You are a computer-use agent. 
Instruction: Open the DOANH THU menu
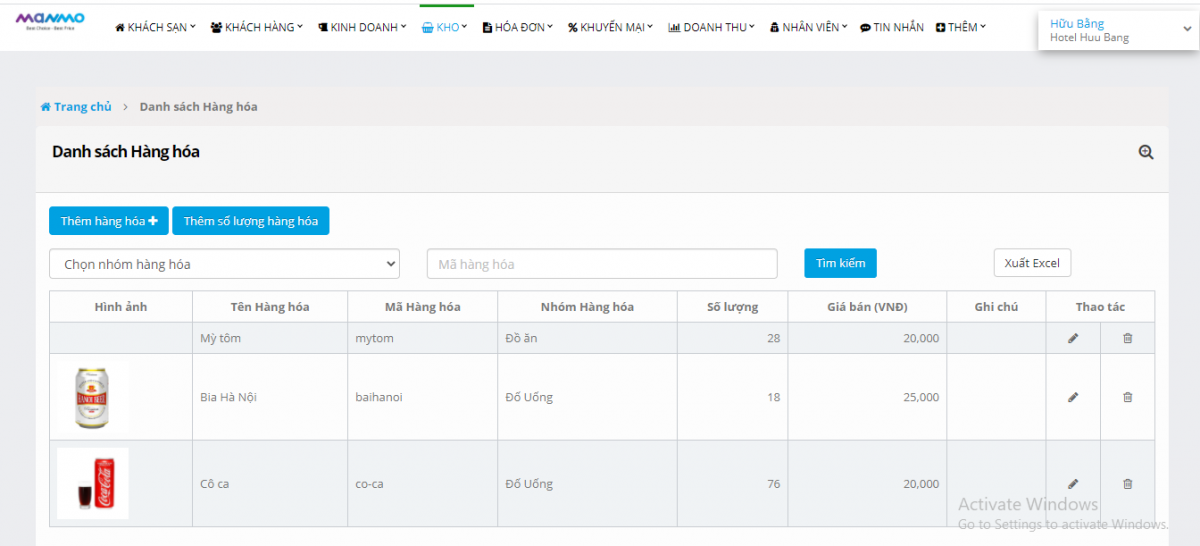711,28
